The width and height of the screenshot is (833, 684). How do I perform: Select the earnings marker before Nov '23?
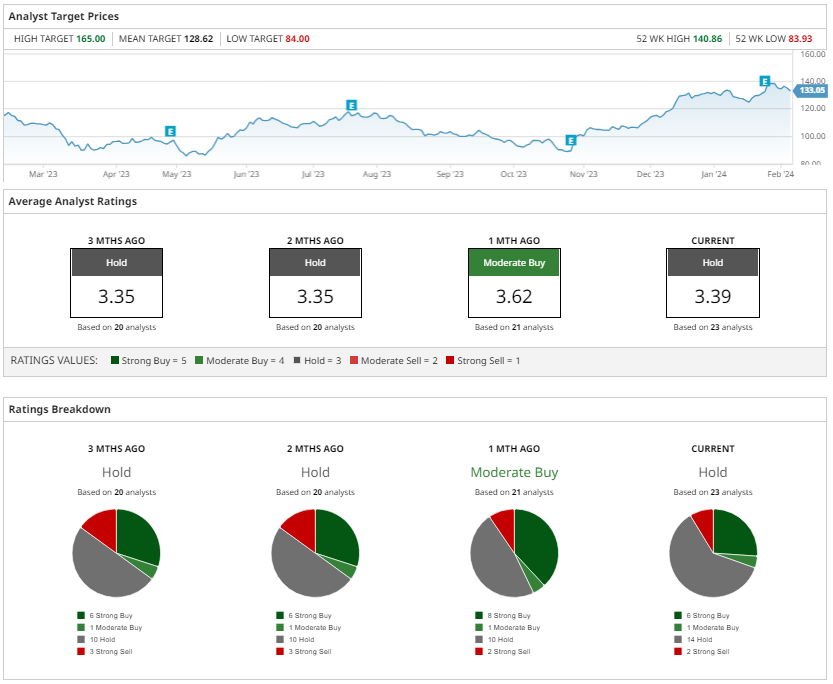571,140
